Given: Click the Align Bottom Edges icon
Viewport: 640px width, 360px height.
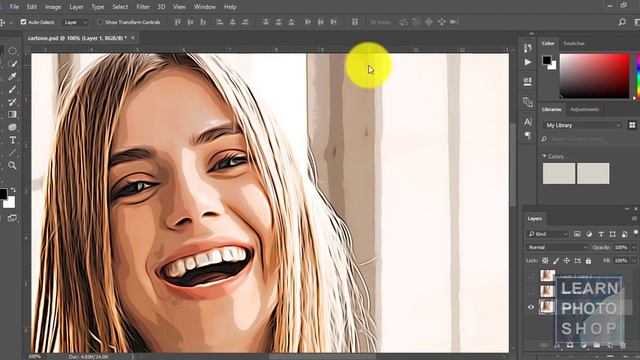Looking at the screenshot, I should (x=203, y=22).
